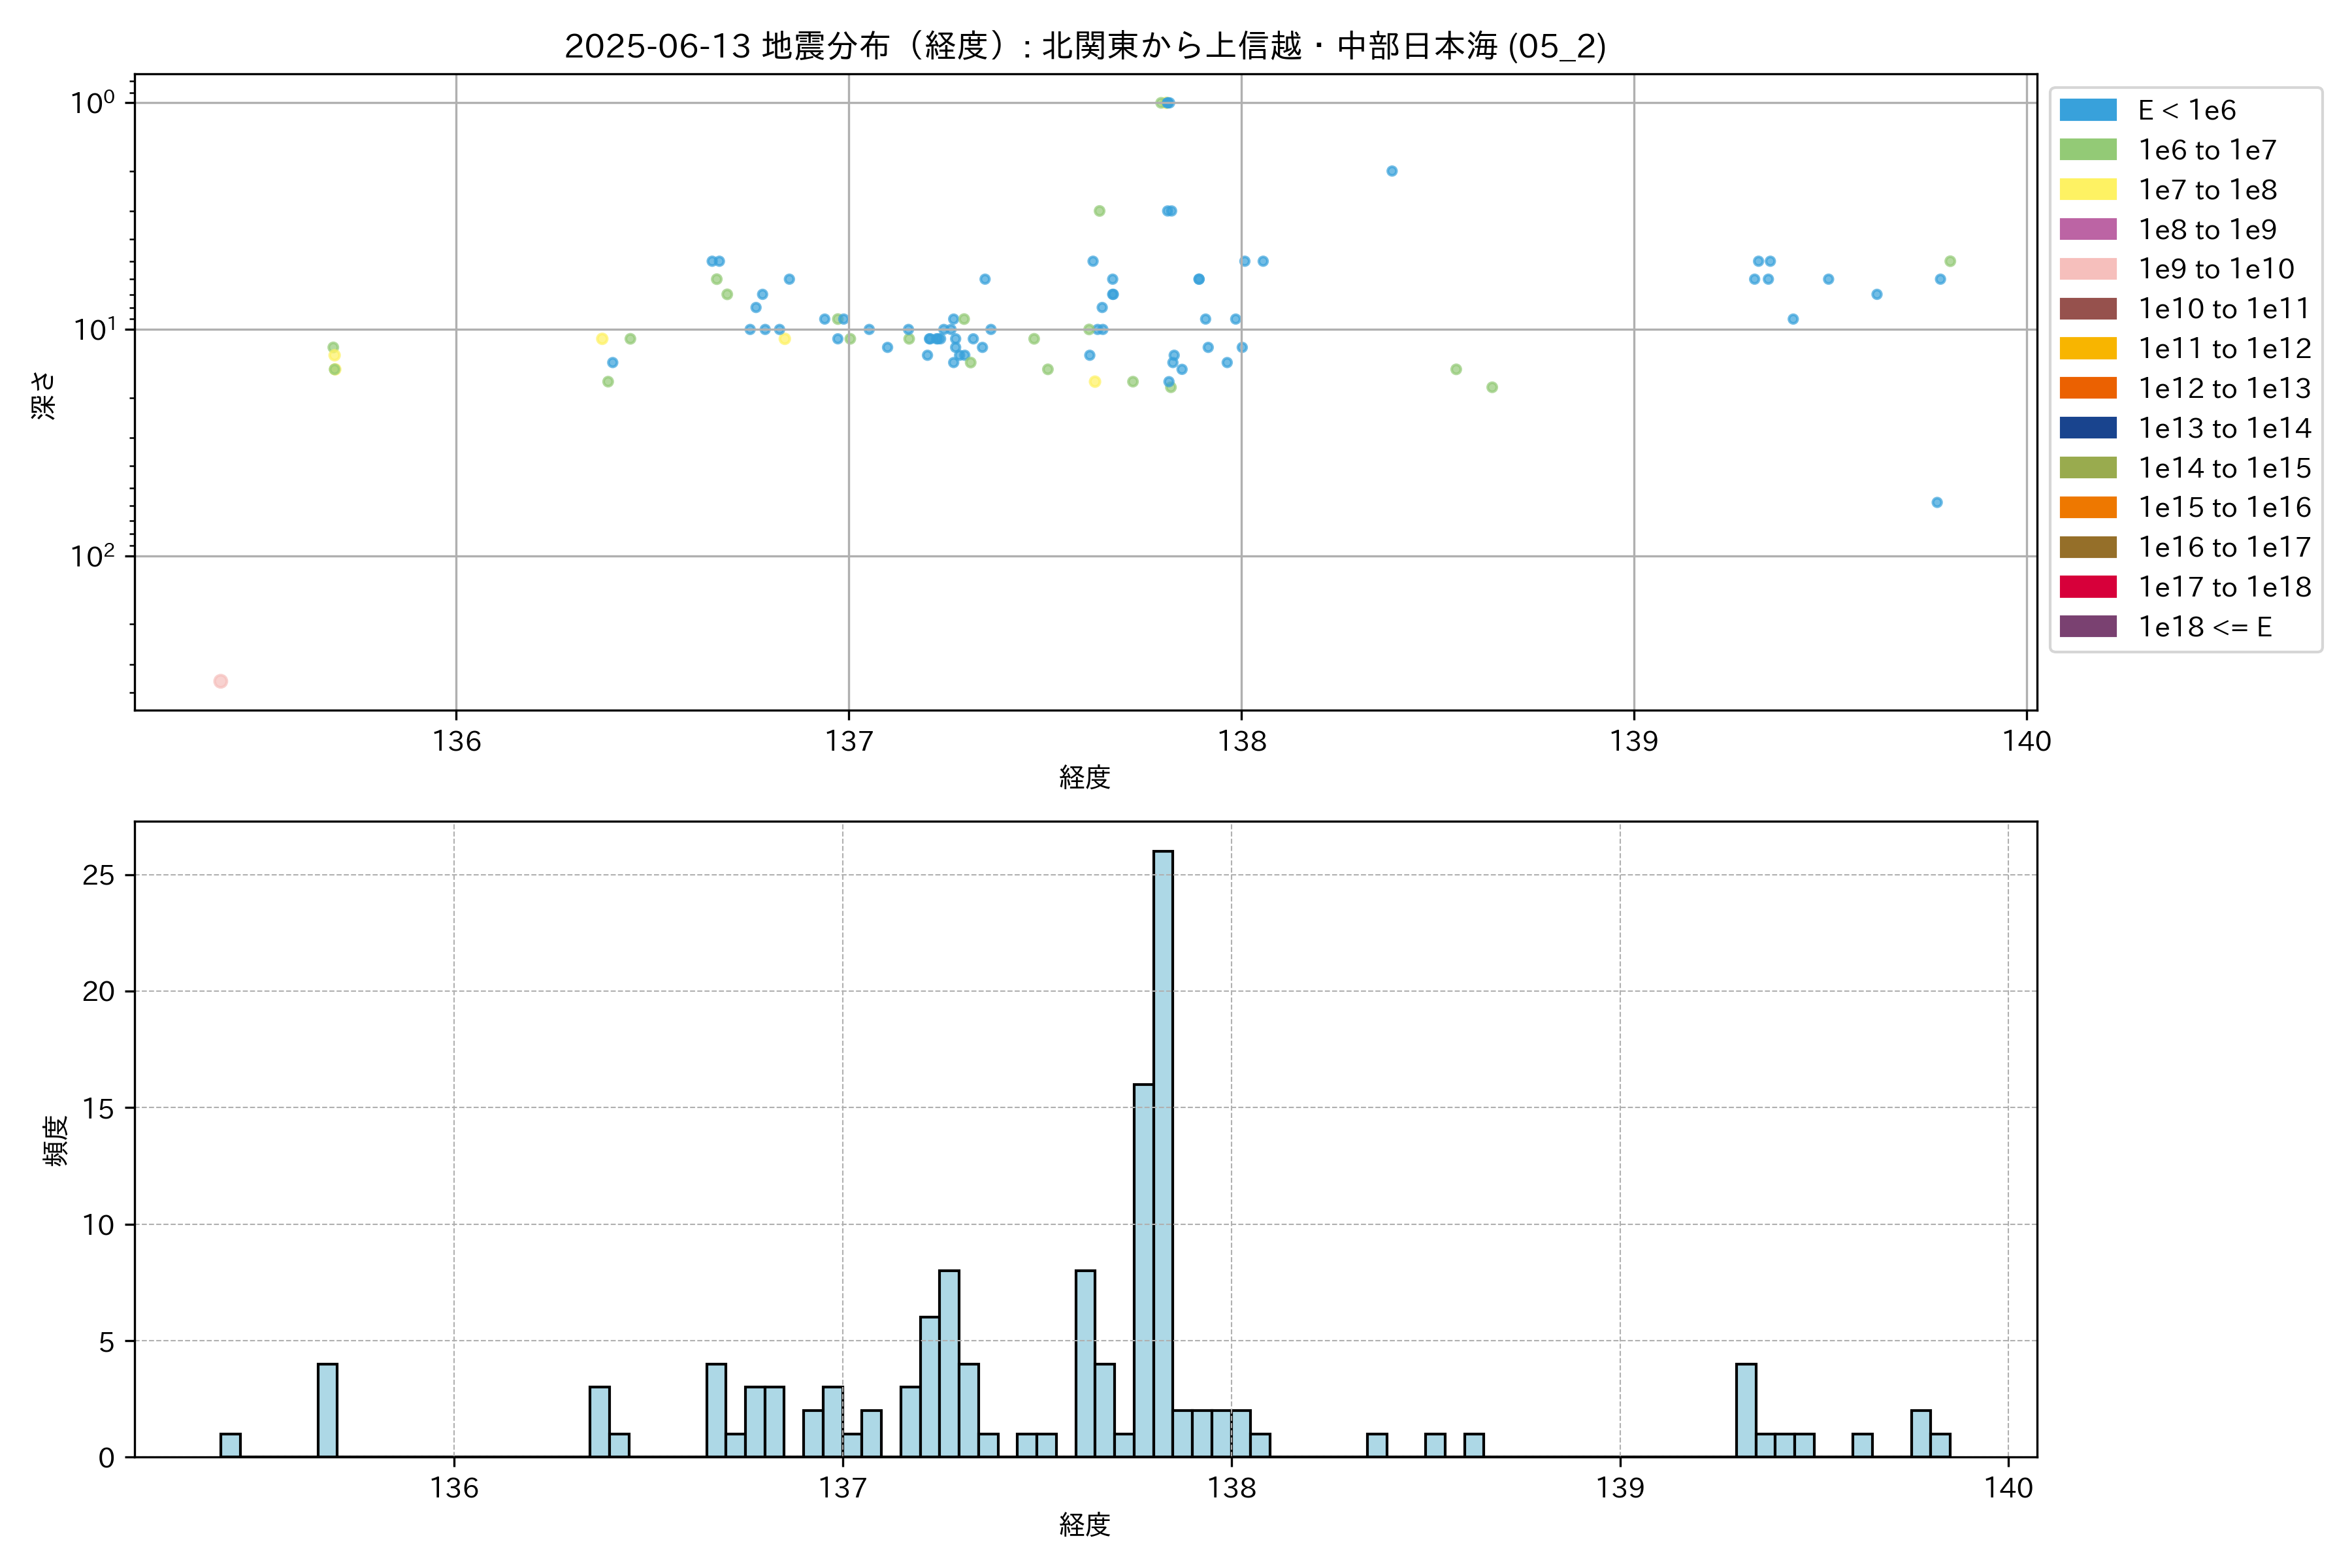This screenshot has width=2352, height=1568.
Task: Click the pink scatter point at bottom left
Action: [x=220, y=681]
